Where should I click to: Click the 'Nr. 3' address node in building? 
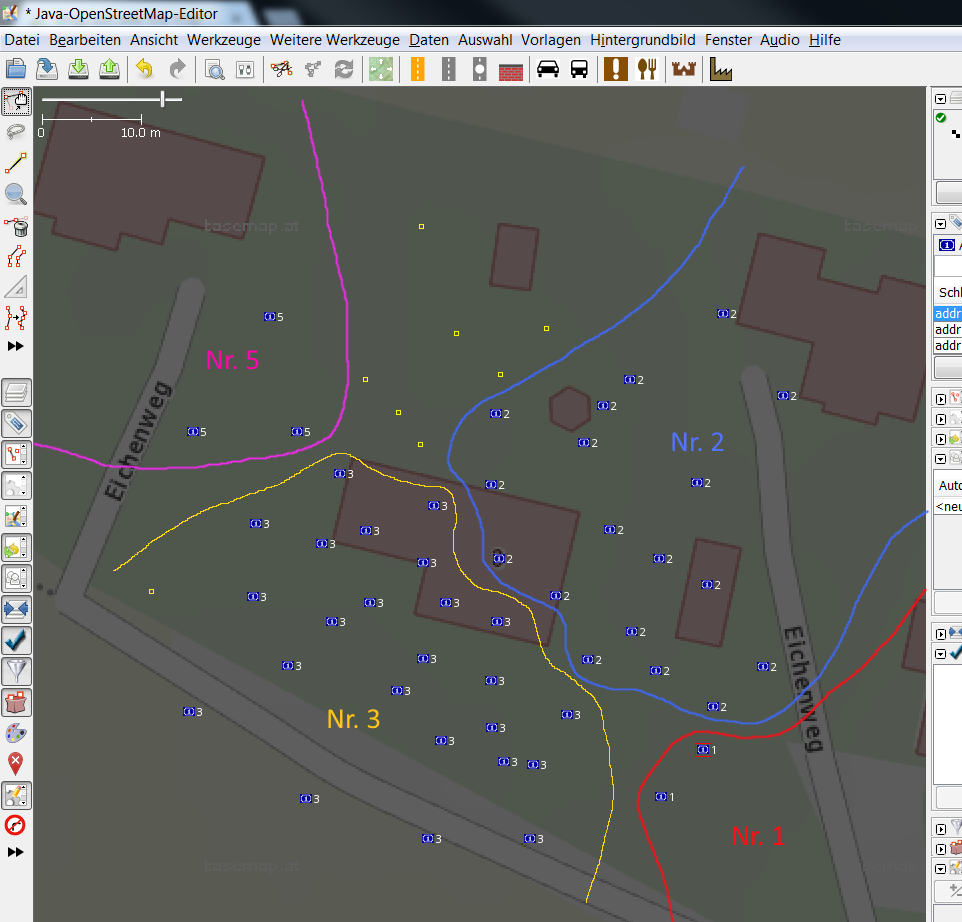[x=366, y=530]
